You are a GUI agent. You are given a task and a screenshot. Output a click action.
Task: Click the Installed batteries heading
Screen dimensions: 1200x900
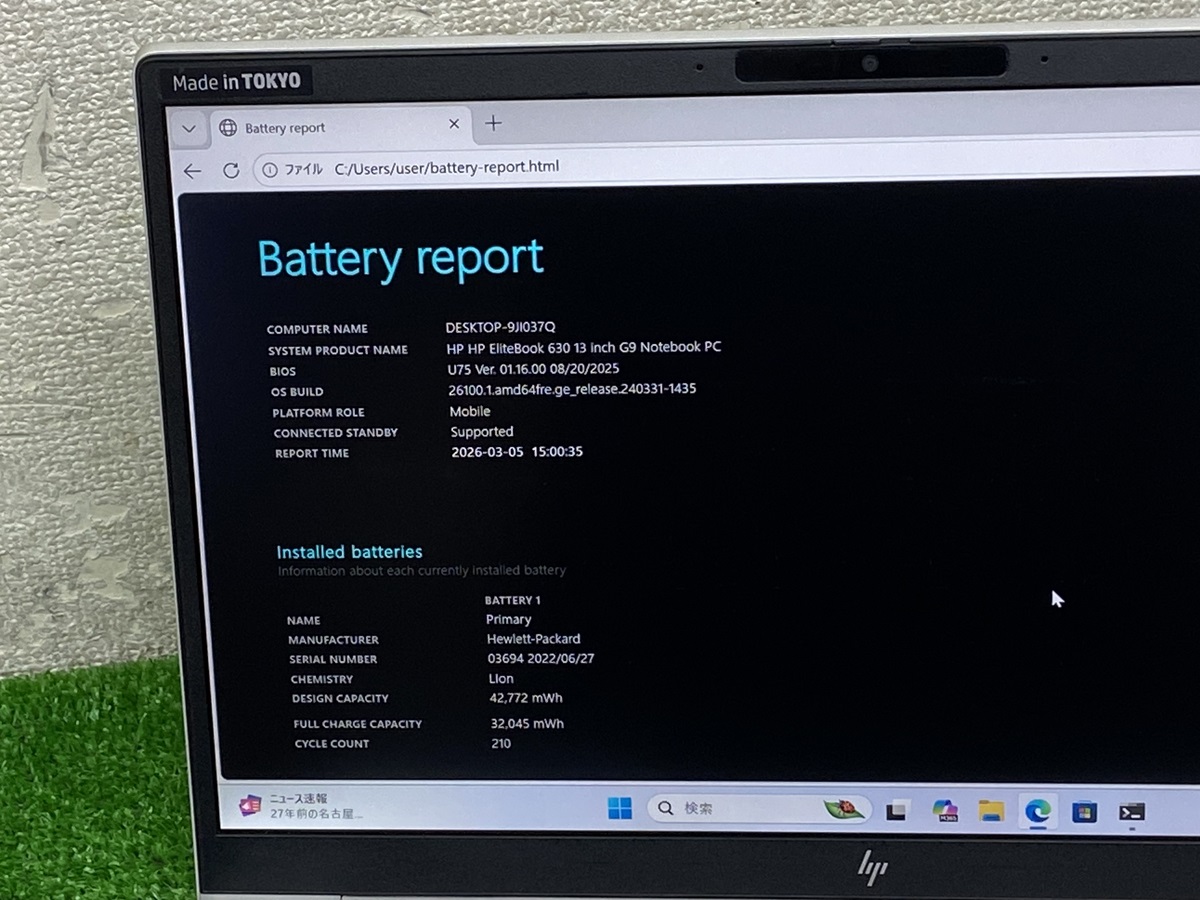pyautogui.click(x=349, y=552)
